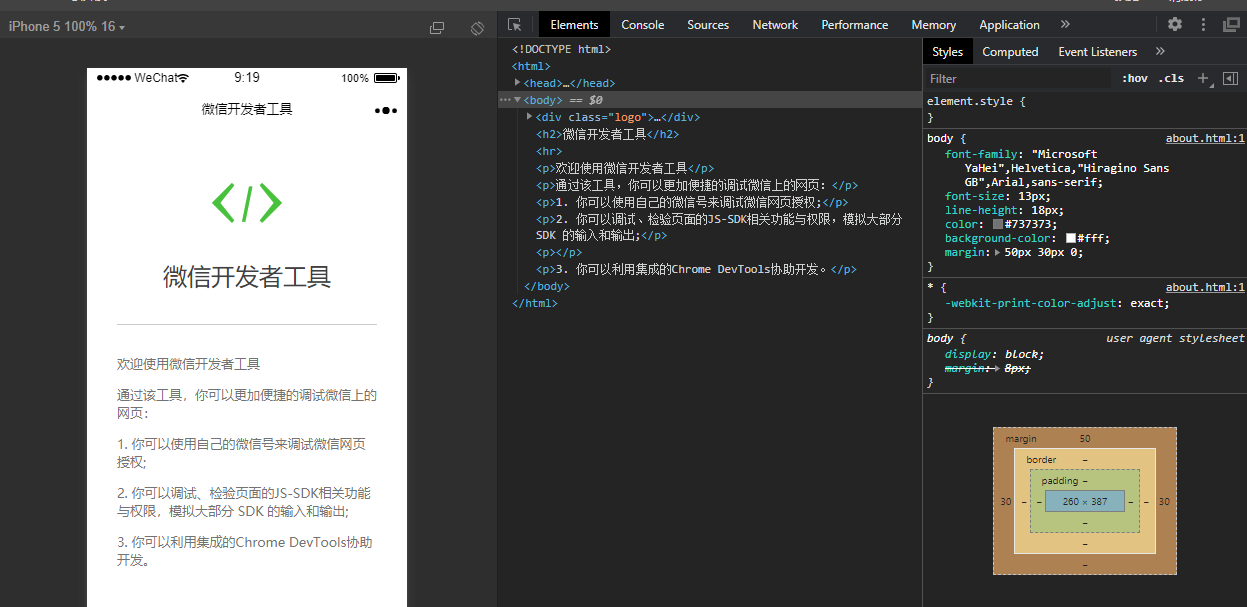Toggle .cls class editor
The image size is (1247, 607).
(1171, 78)
